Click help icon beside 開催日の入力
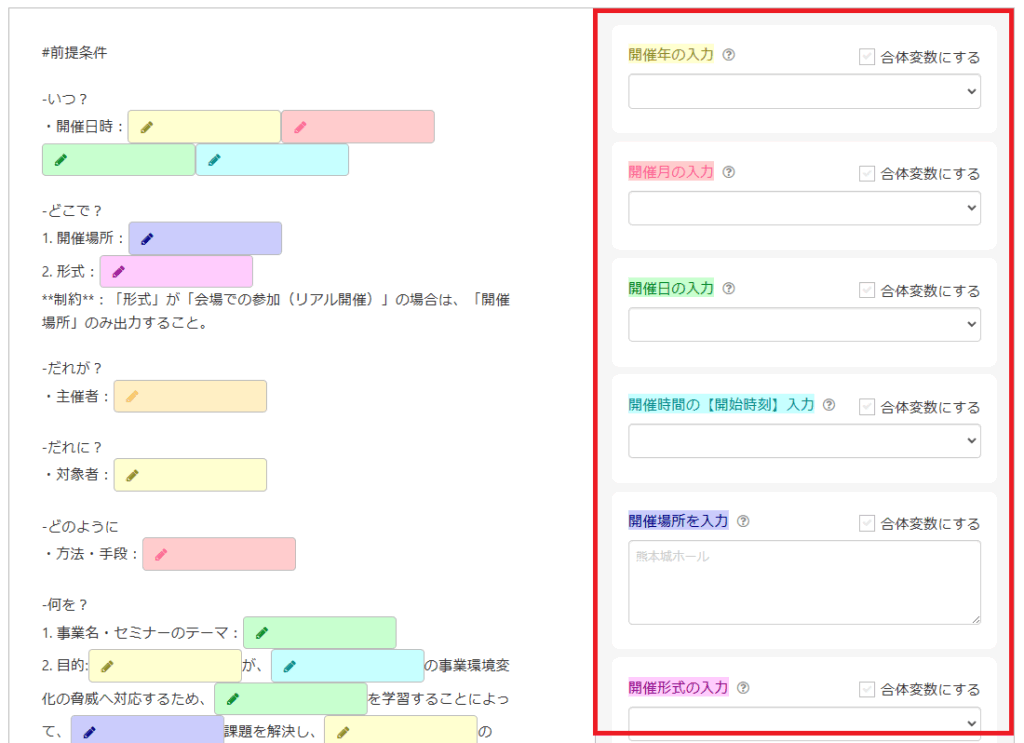The image size is (1024, 743). coord(729,289)
